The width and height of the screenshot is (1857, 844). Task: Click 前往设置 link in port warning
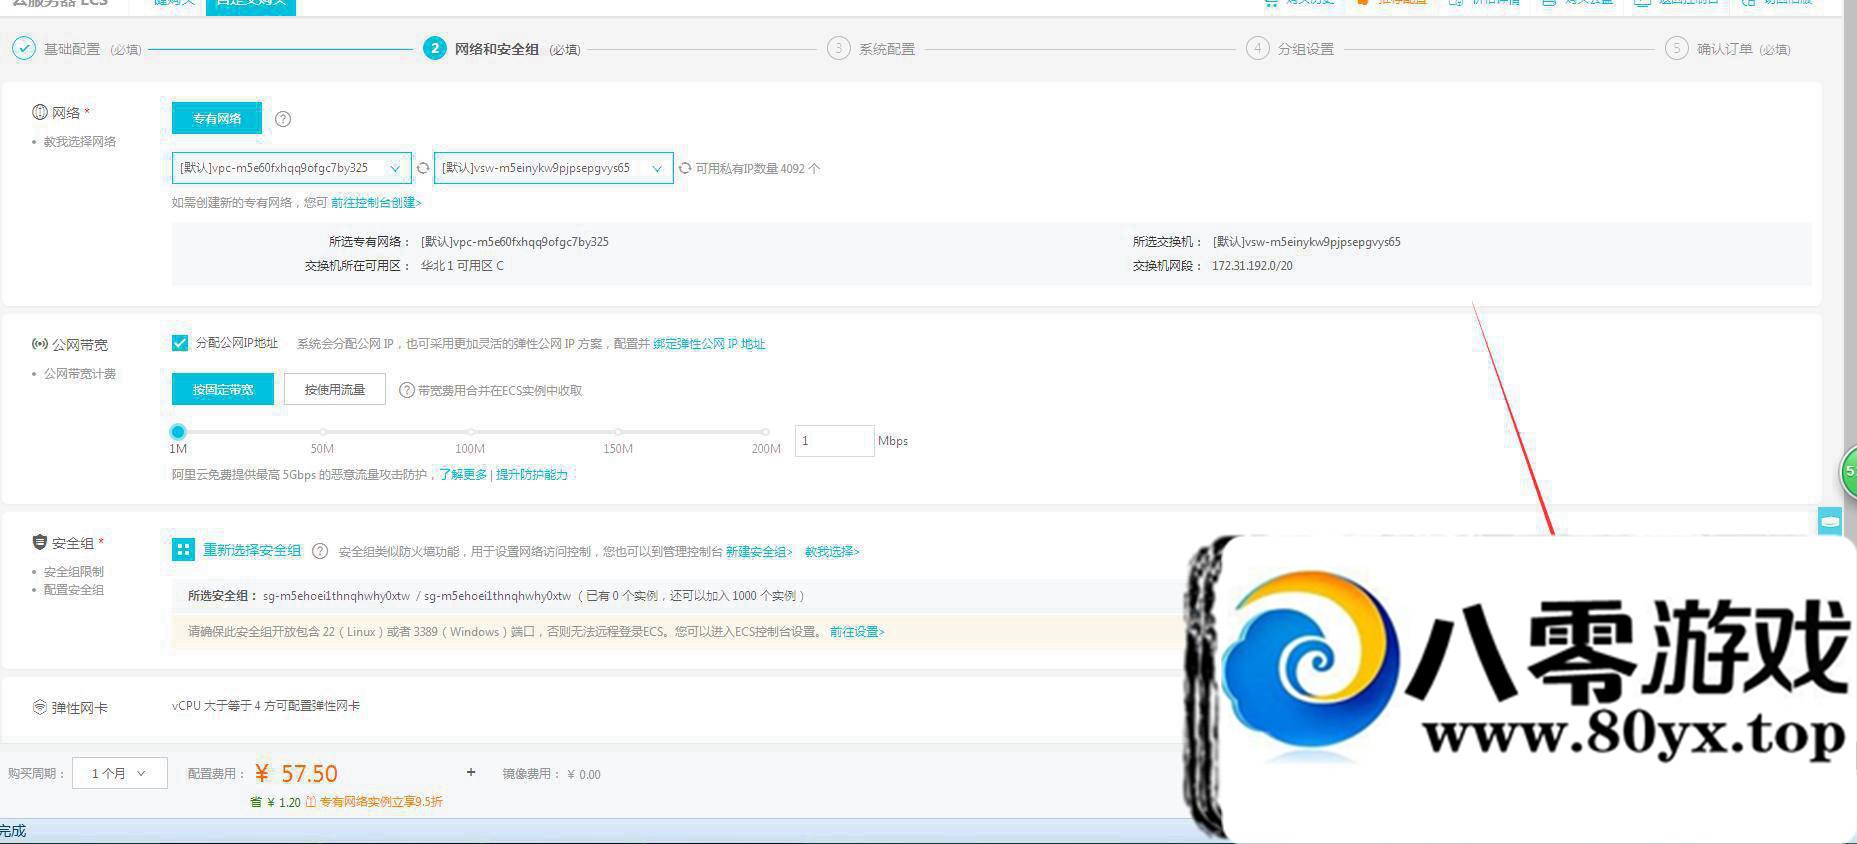pos(857,632)
